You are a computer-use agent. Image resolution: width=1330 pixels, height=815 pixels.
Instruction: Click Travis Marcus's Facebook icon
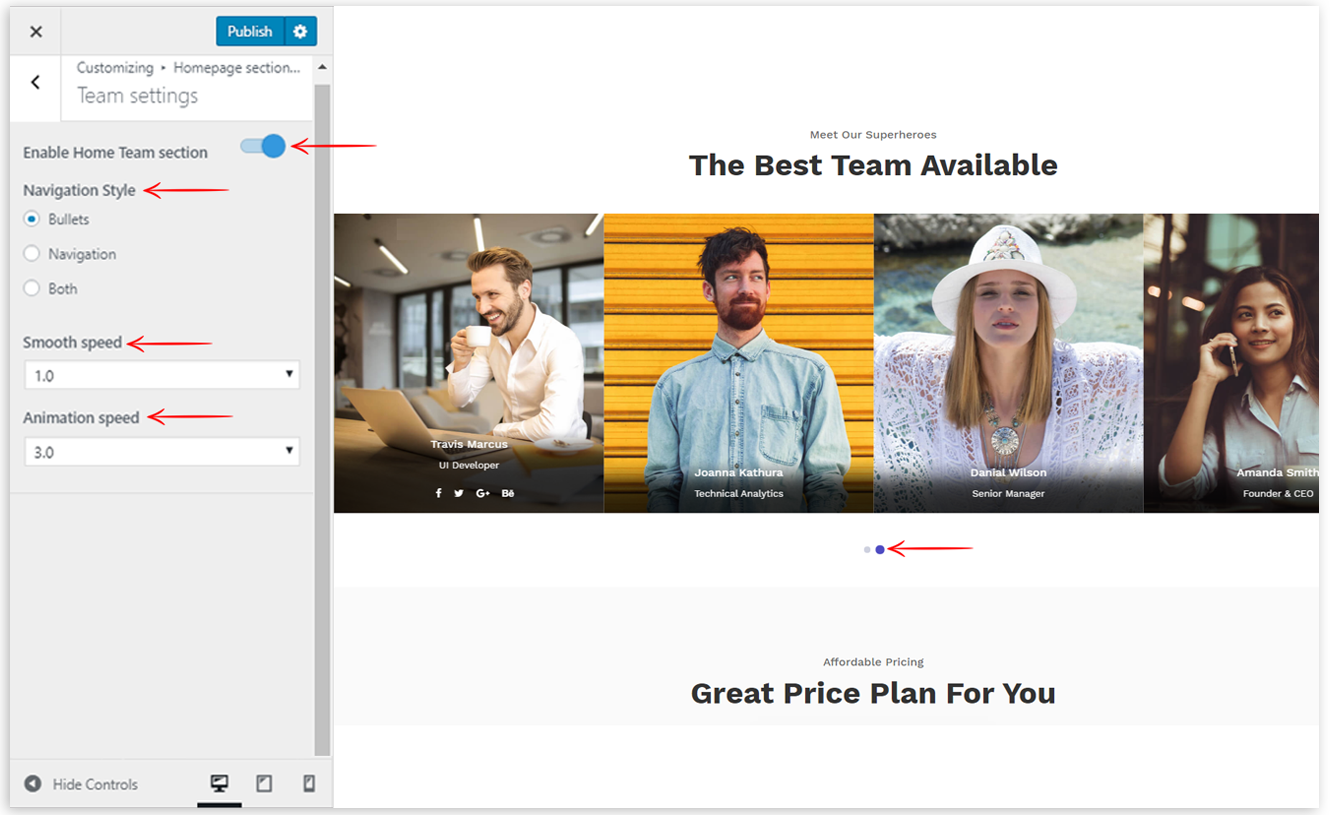coord(438,493)
